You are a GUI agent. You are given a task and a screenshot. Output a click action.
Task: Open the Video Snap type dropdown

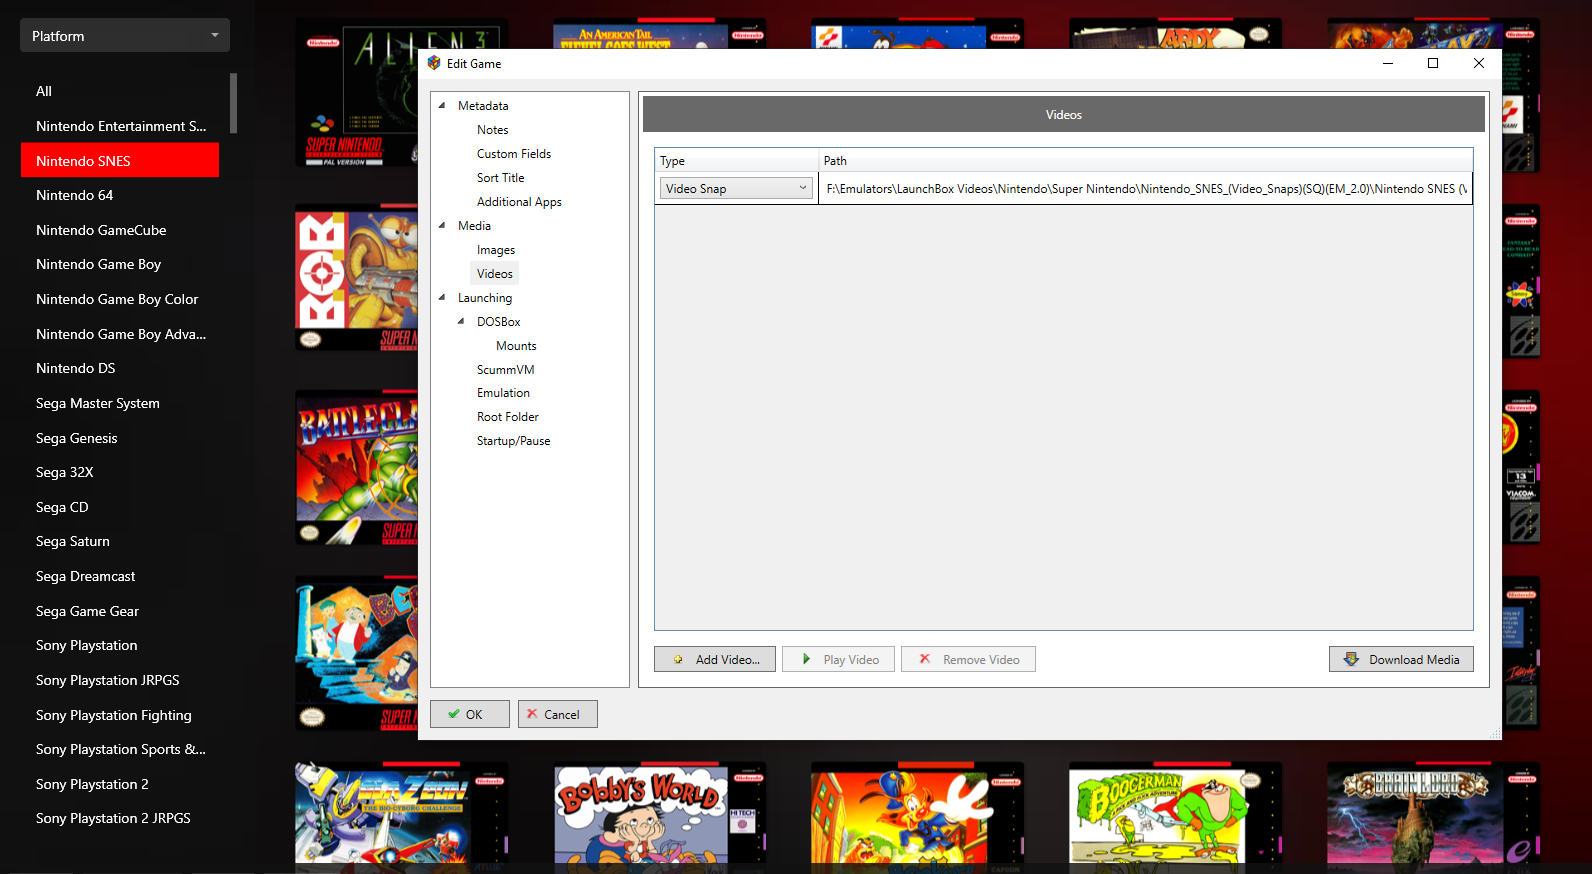click(736, 188)
